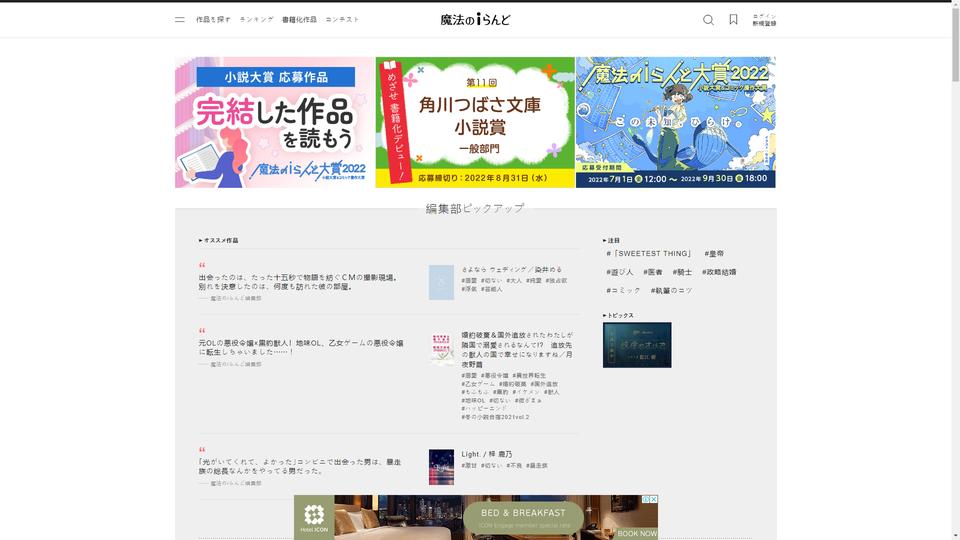Image resolution: width=960 pixels, height=540 pixels.
Task: Open the 完結した作品を読もう banner
Action: 274,122
